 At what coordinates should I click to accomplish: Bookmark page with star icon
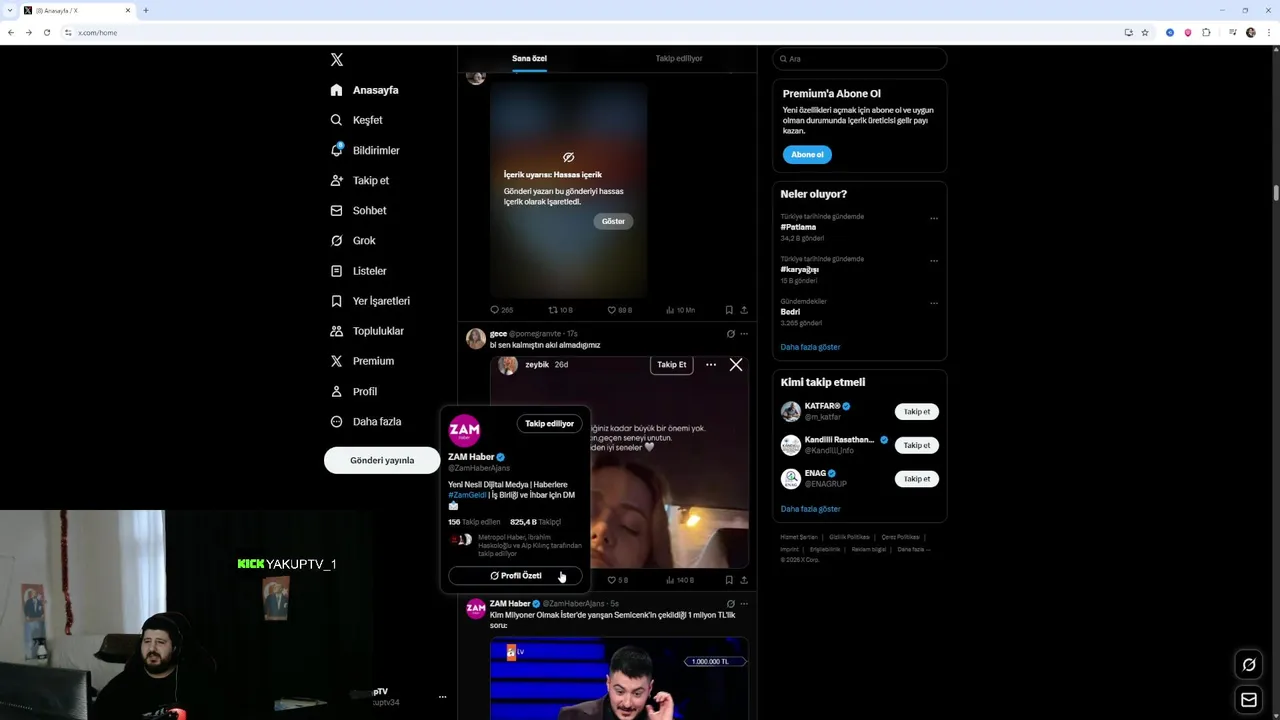[1145, 32]
